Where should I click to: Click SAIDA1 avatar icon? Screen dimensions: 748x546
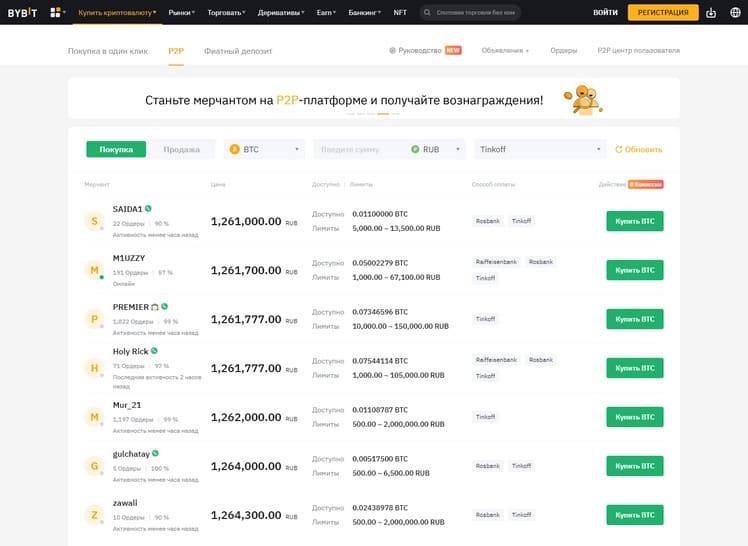94,221
